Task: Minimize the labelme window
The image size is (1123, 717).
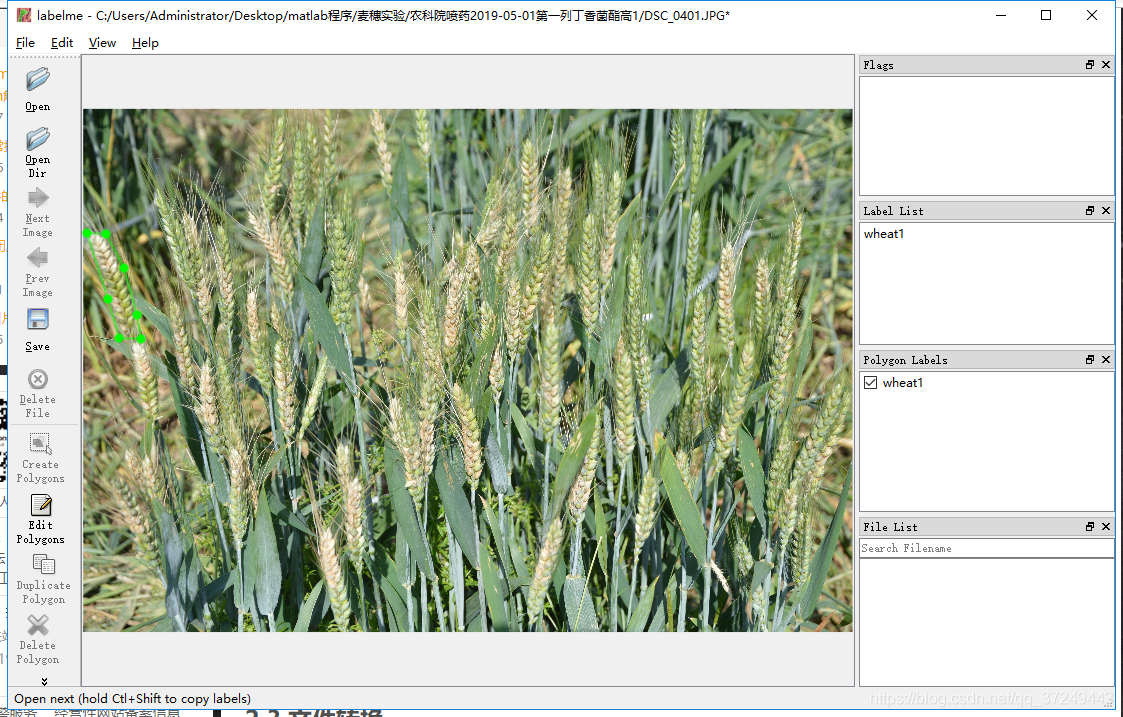Action: 1001,15
